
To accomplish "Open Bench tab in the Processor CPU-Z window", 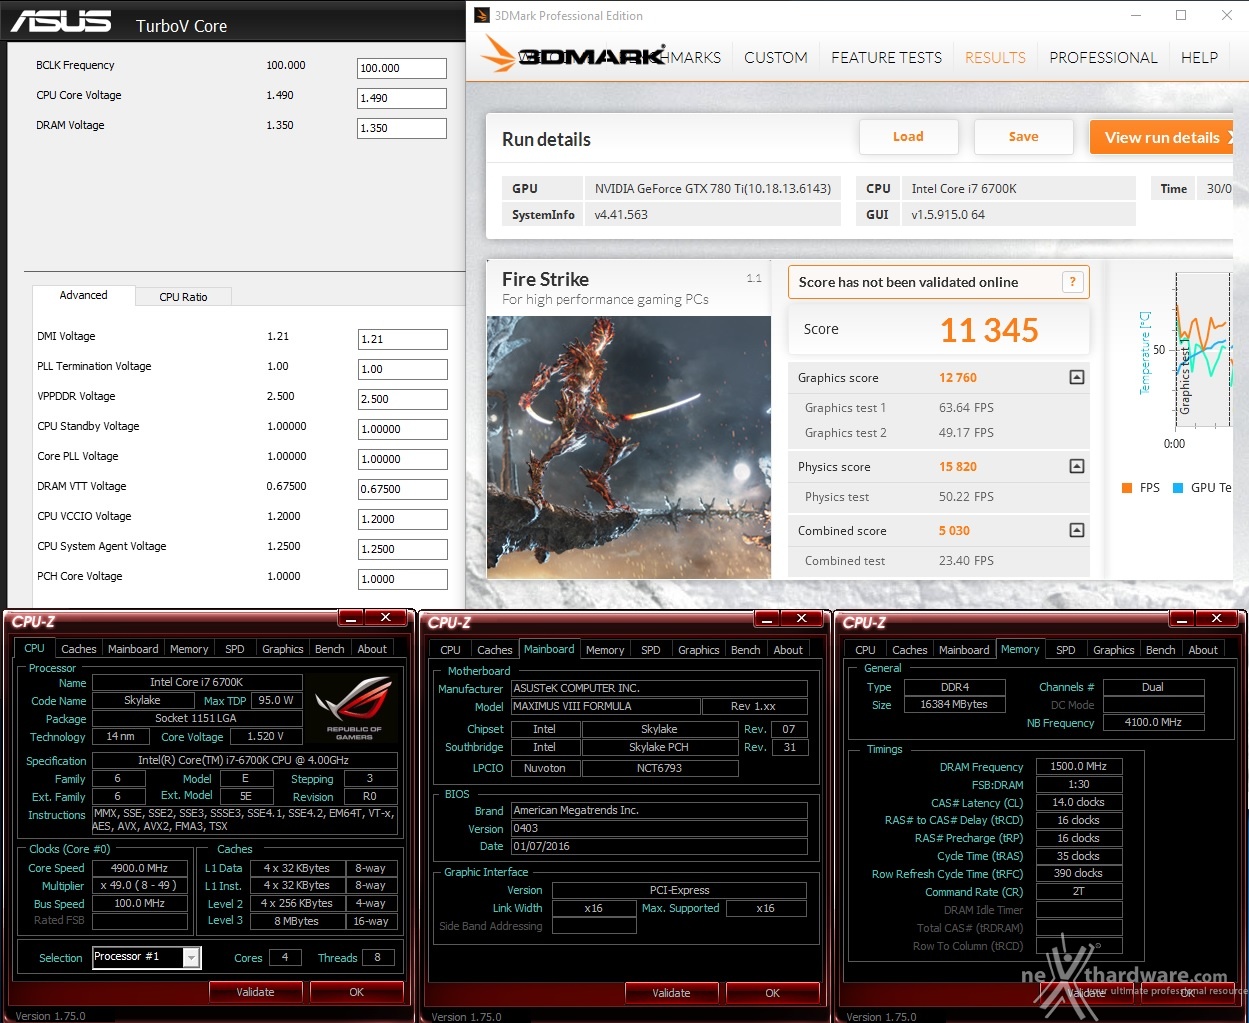I will point(330,649).
